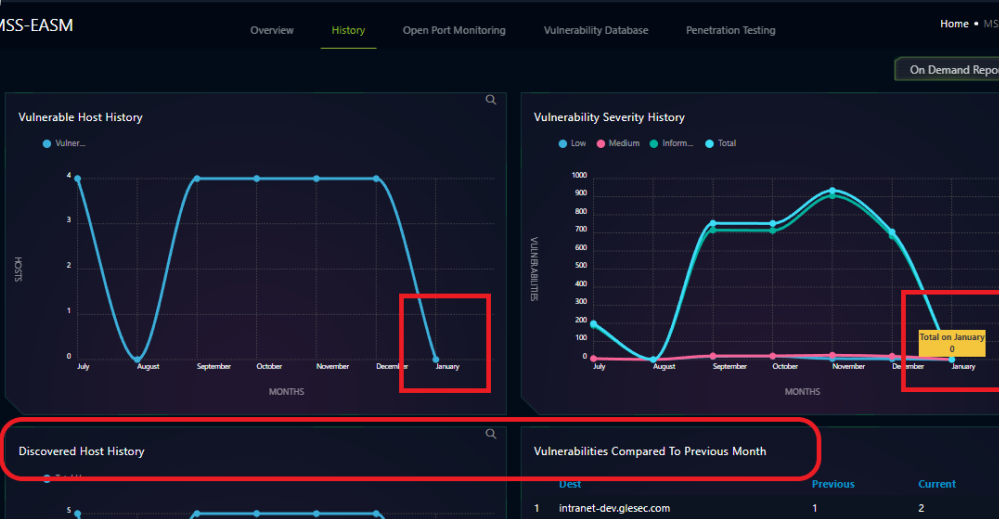Click the January data point in Vulnerable Host chart

coord(436,358)
